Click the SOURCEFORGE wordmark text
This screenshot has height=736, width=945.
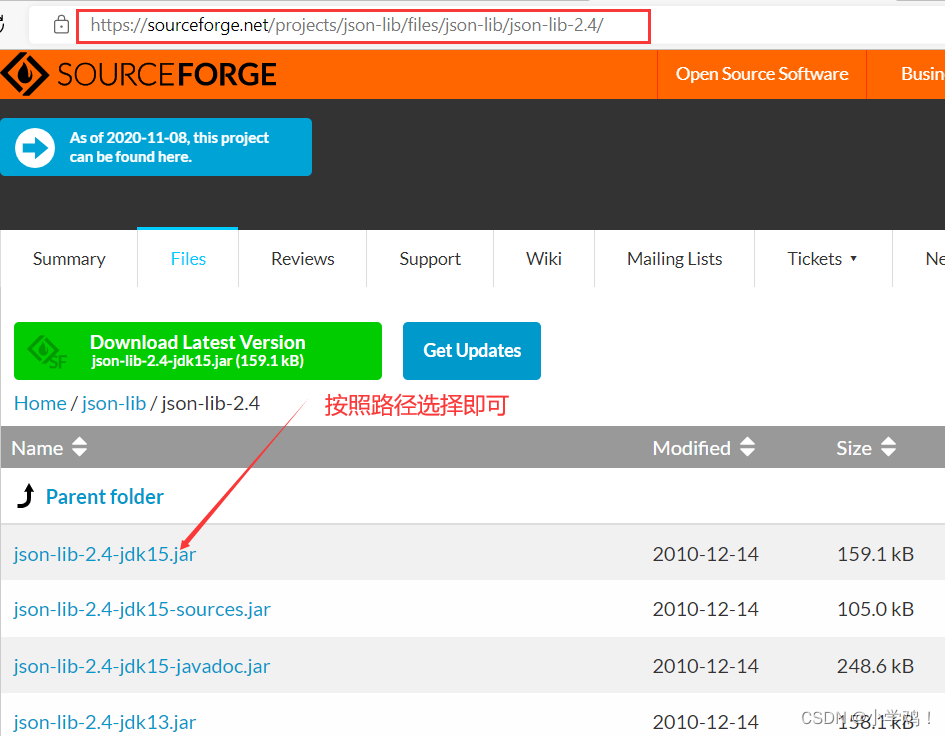coord(167,75)
